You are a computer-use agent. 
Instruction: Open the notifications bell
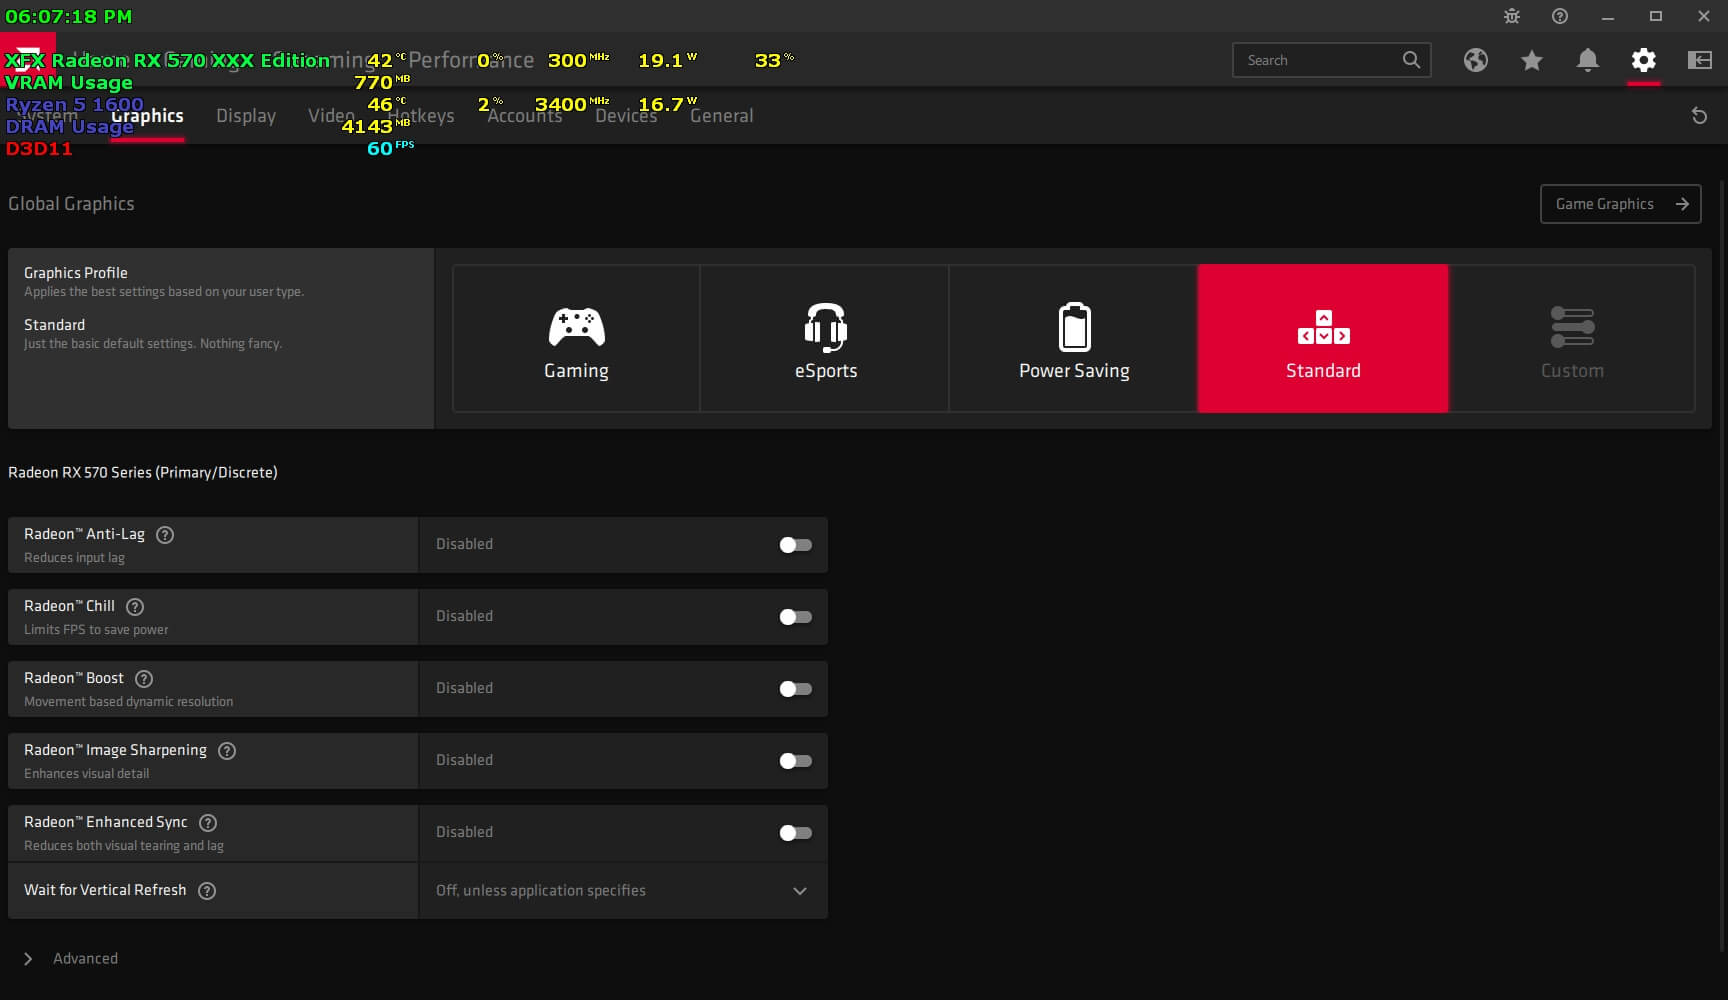(1587, 60)
